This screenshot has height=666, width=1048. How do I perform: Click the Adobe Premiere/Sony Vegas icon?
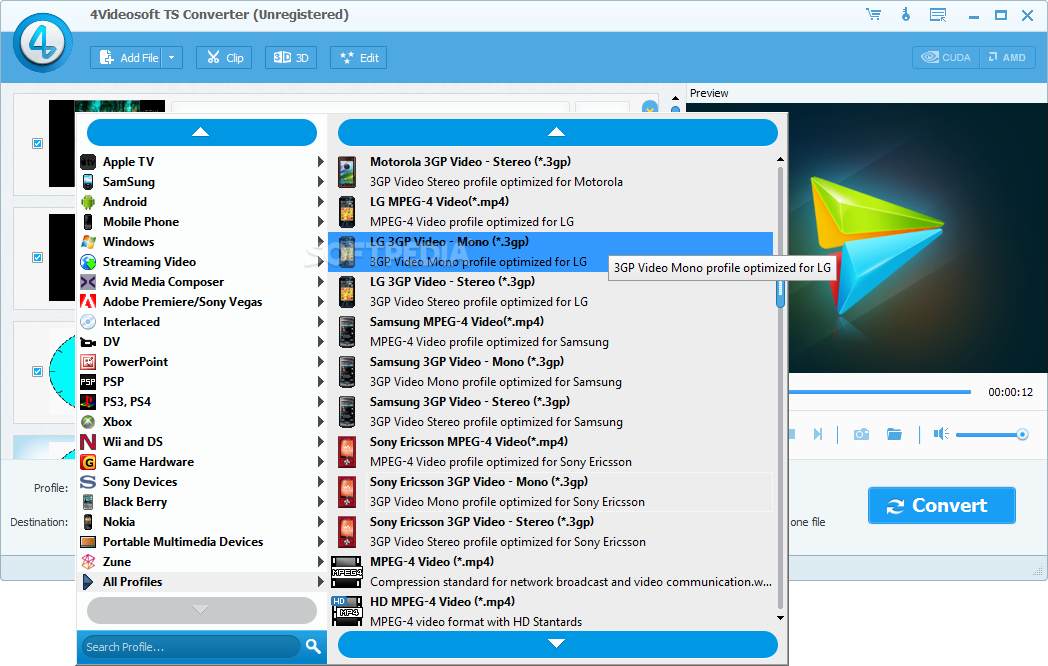pyautogui.click(x=88, y=302)
